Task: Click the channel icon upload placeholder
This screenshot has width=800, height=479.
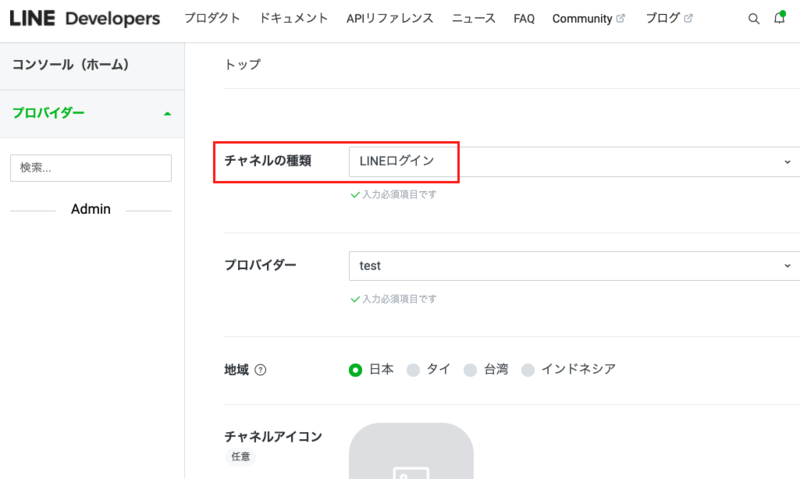Action: [411, 451]
